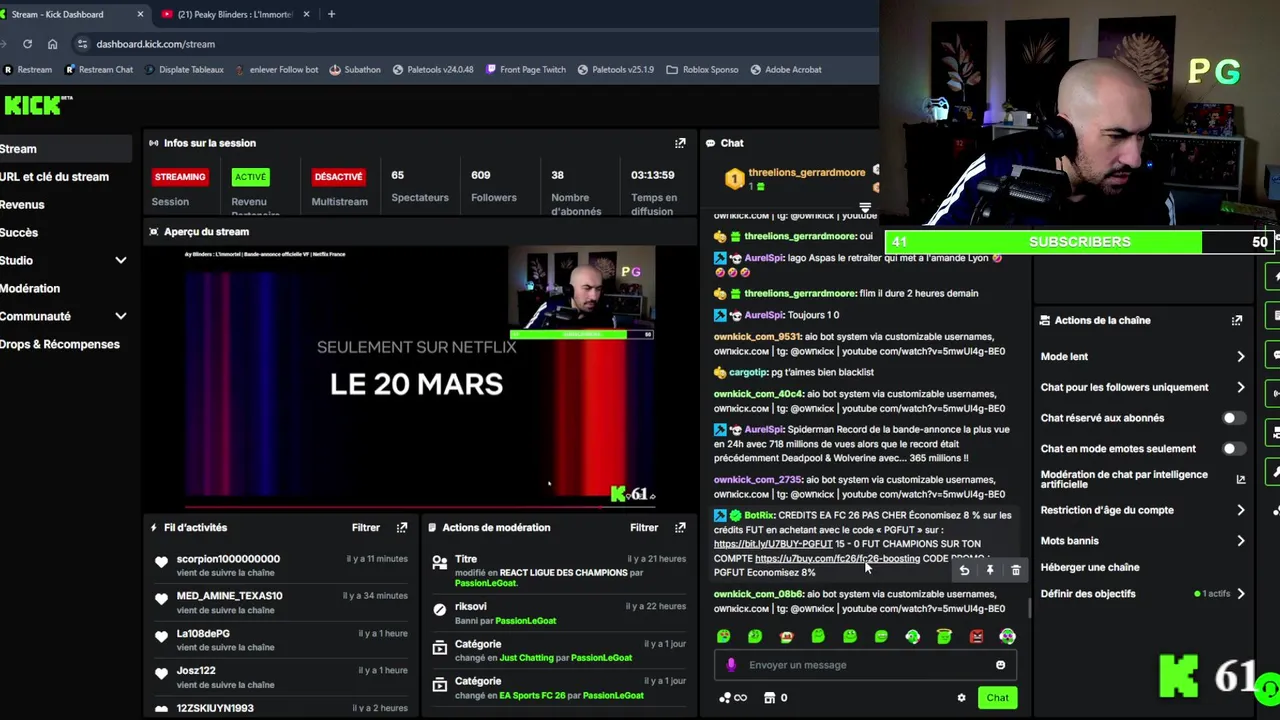Open the Restream Chat bookmark
The image size is (1280, 720).
99,70
